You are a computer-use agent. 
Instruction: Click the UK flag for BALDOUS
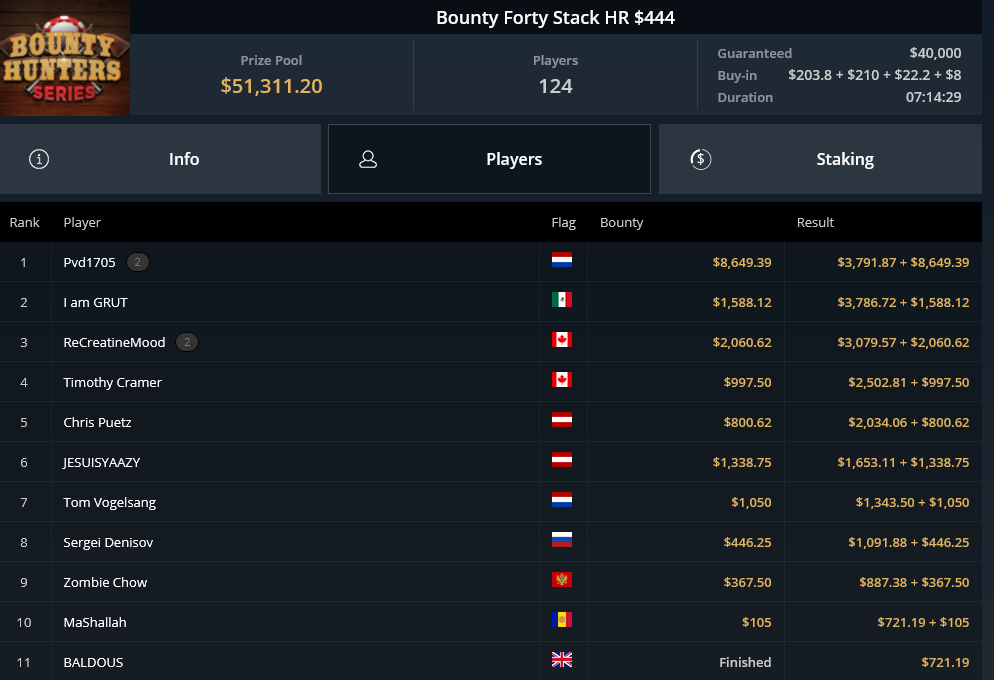click(x=562, y=660)
